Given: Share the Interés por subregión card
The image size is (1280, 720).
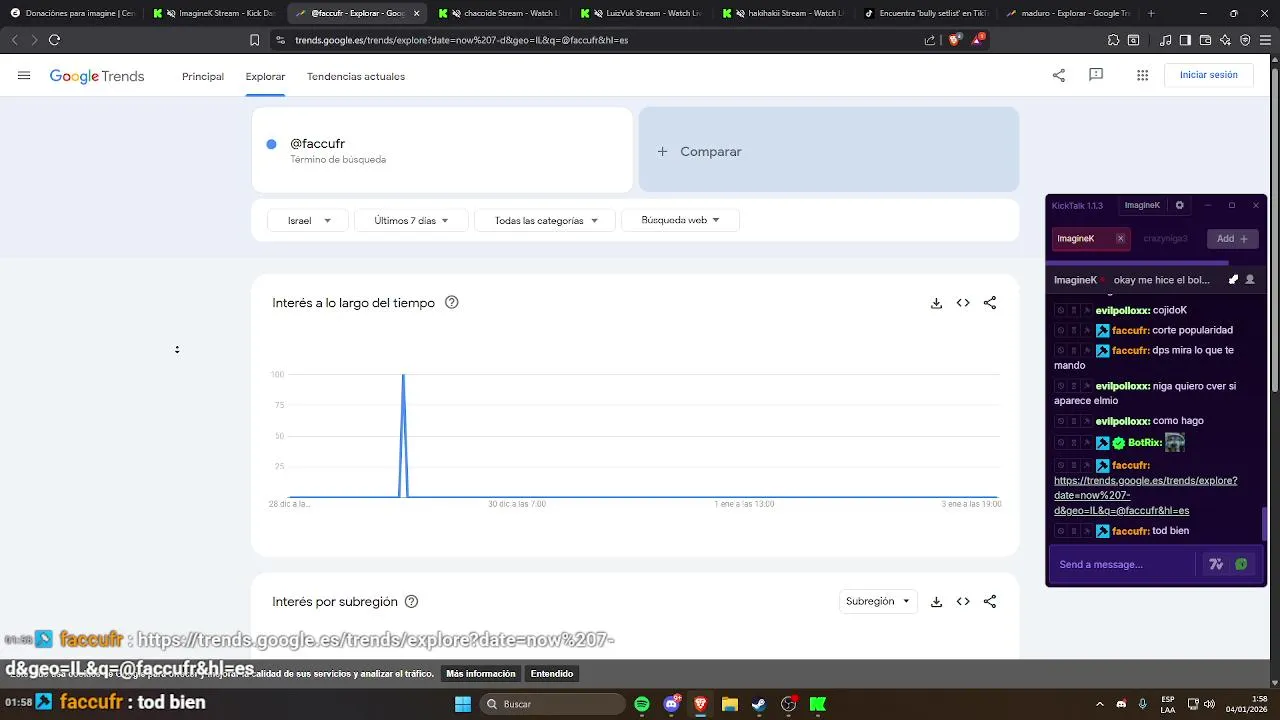Looking at the screenshot, I should [990, 602].
